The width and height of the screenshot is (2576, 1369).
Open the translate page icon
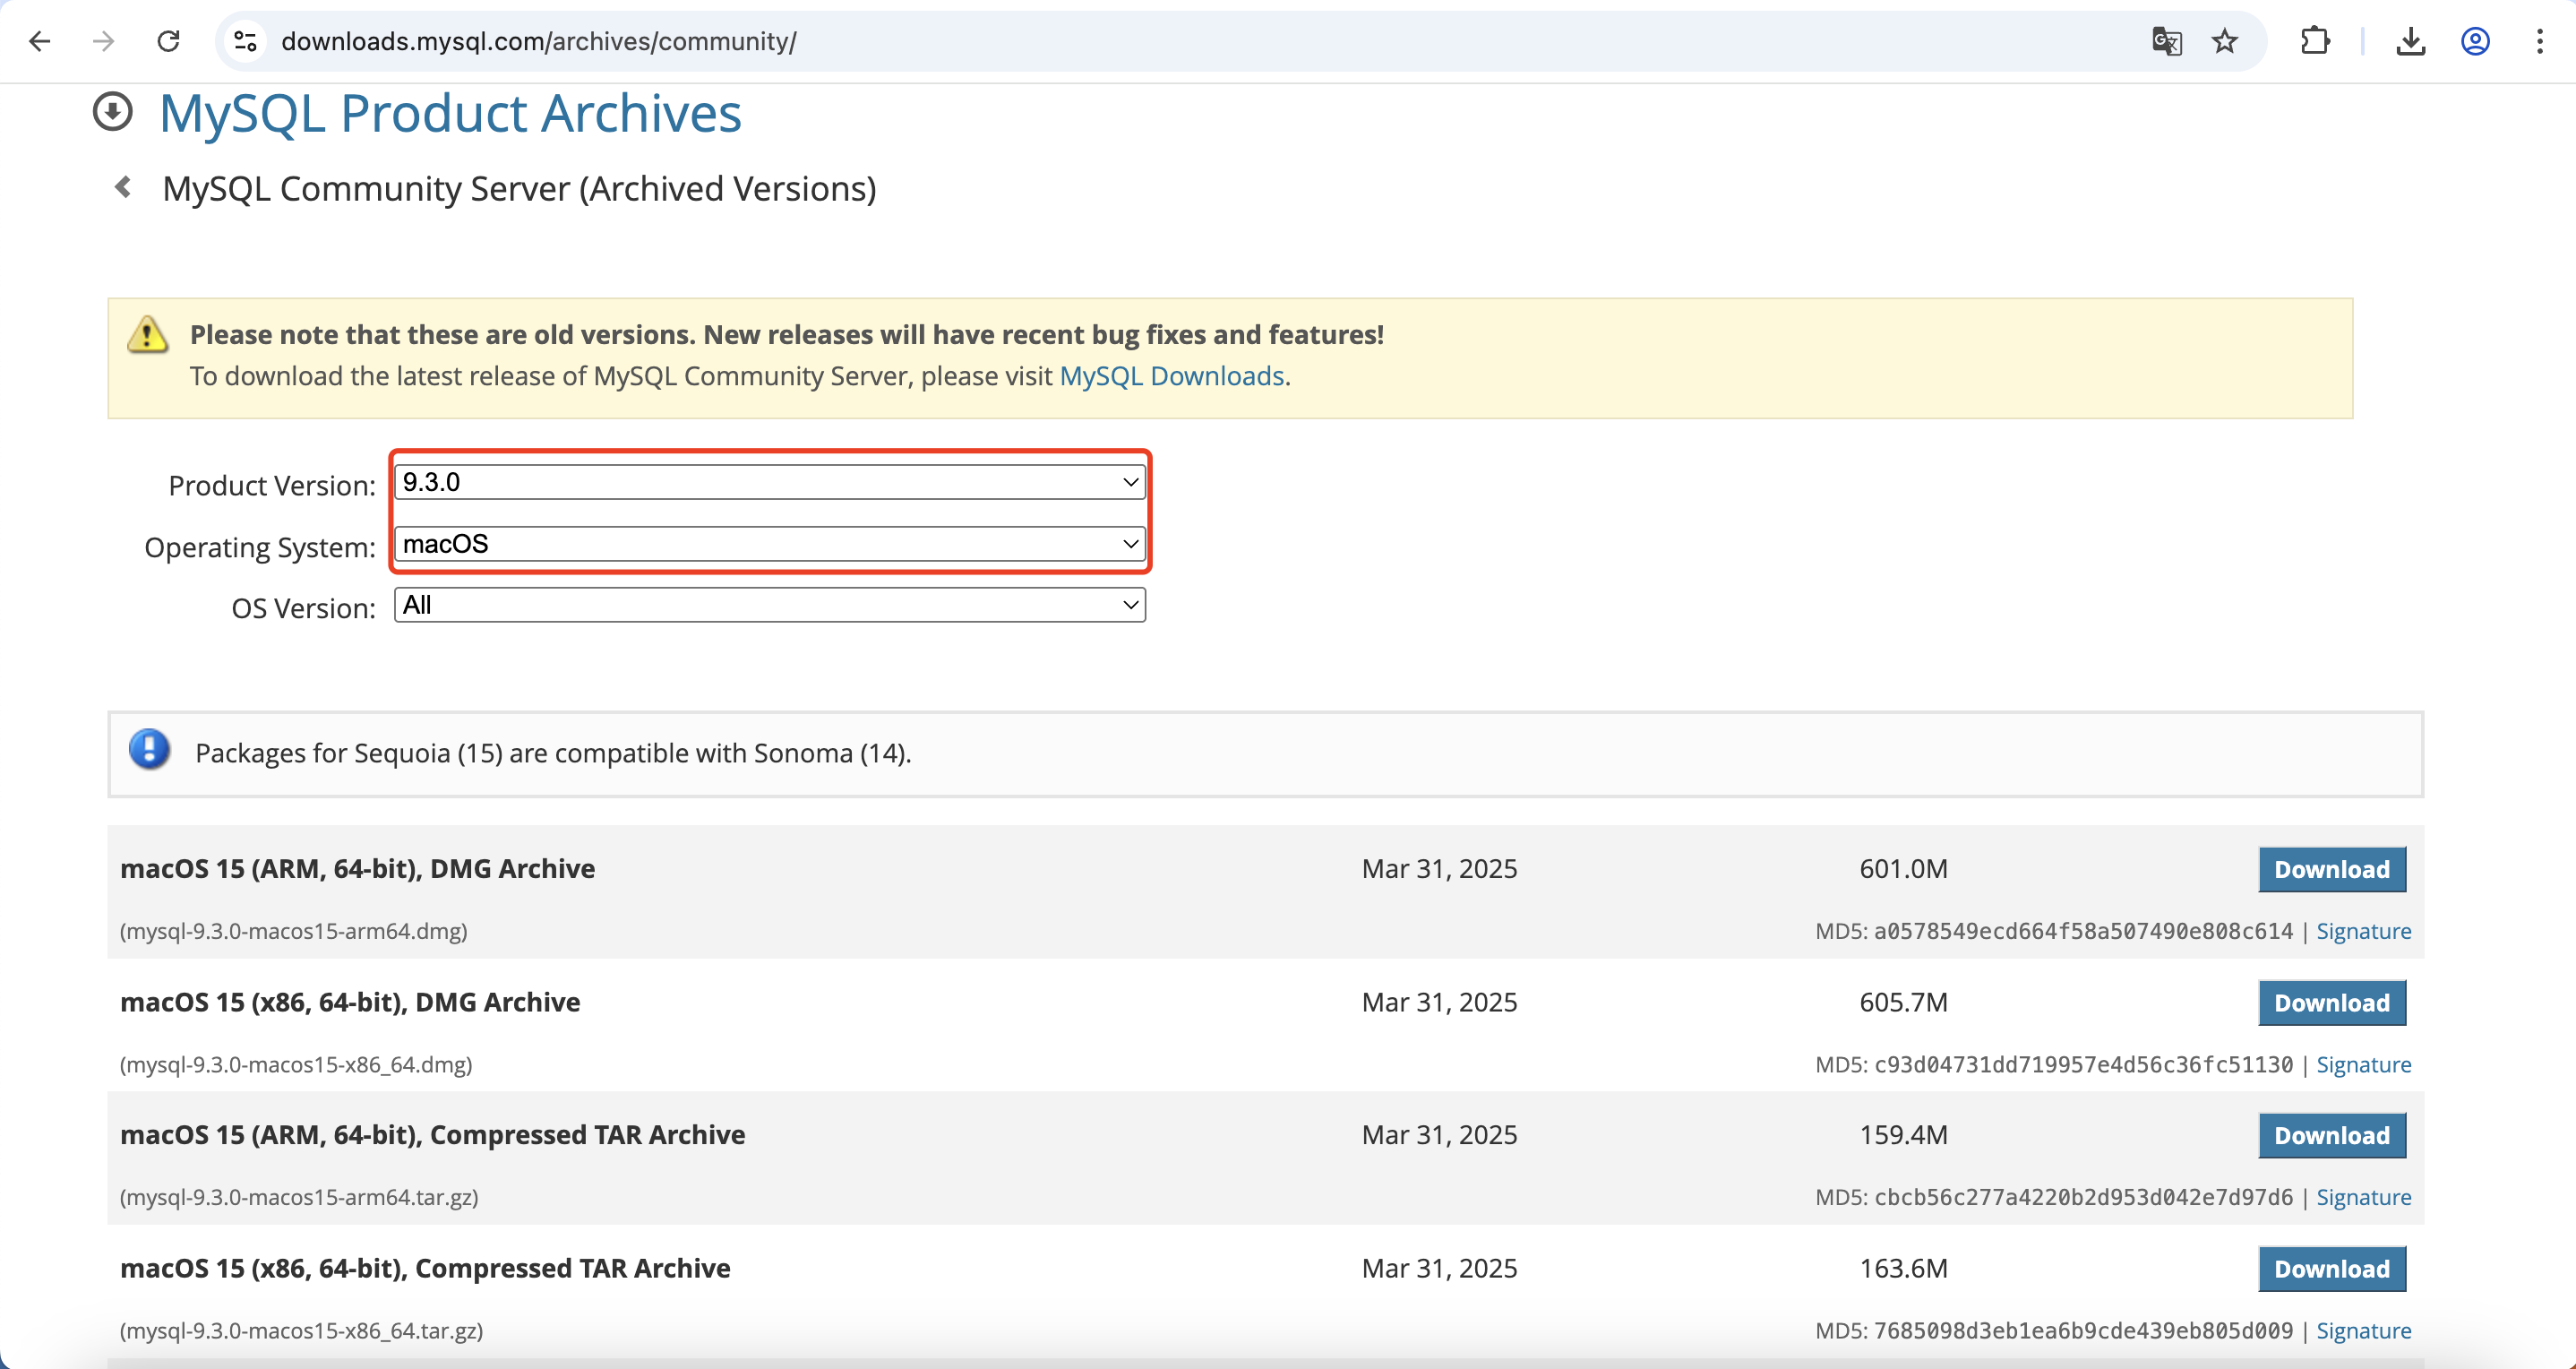[x=2167, y=41]
